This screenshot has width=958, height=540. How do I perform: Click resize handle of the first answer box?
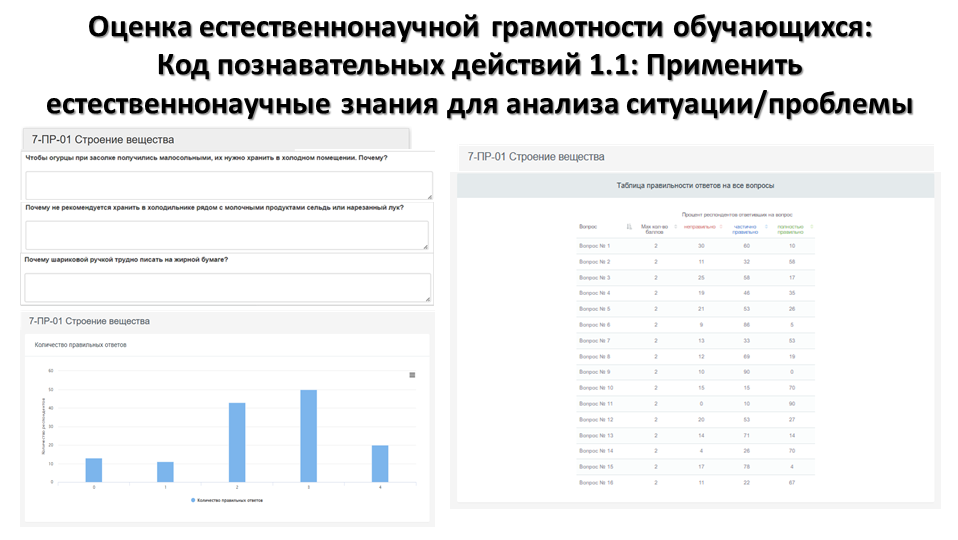(428, 195)
